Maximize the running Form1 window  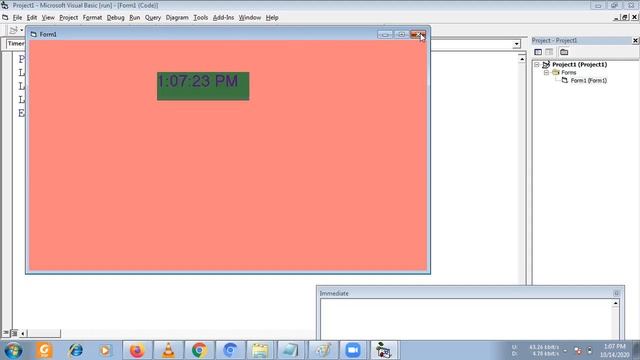[x=401, y=35]
